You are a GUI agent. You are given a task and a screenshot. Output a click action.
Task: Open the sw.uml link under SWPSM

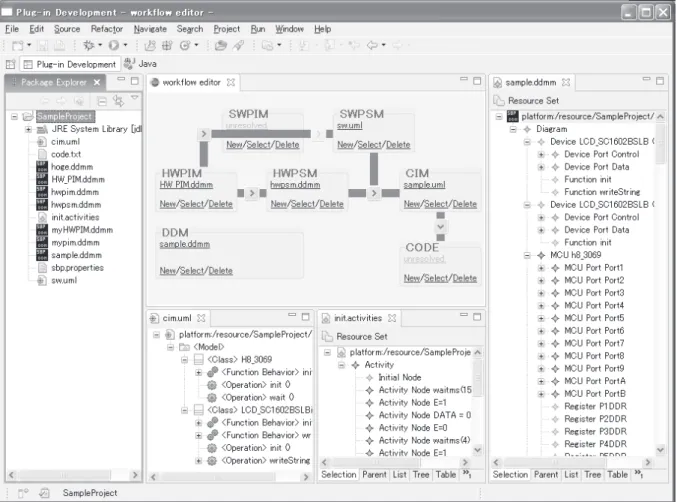(x=350, y=125)
